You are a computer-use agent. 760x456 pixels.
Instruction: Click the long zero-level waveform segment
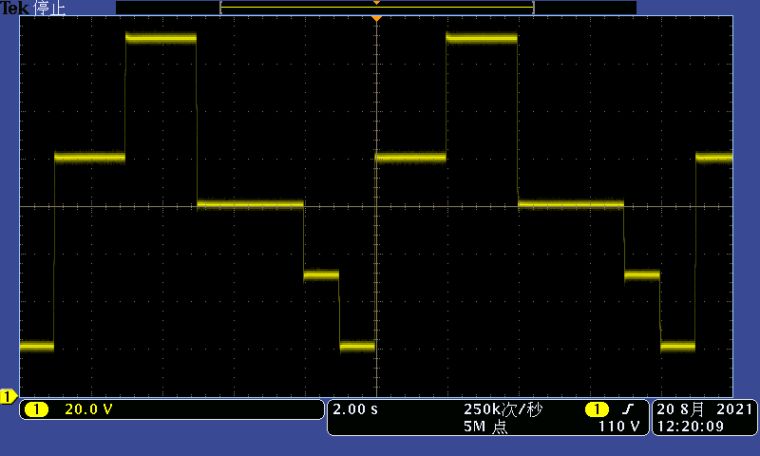click(250, 204)
